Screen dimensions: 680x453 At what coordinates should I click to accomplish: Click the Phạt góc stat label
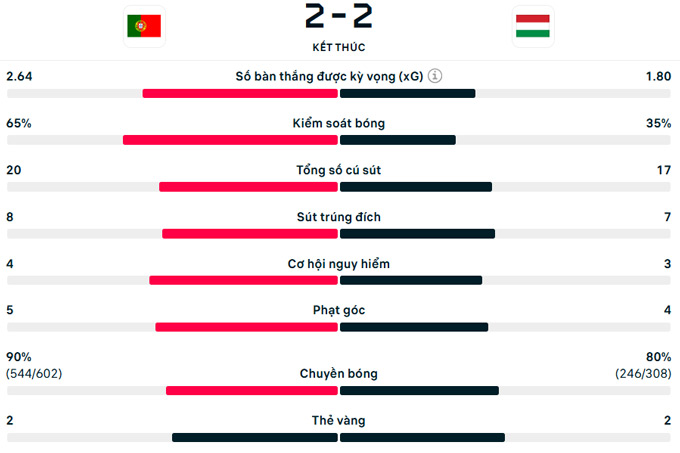[x=339, y=310]
